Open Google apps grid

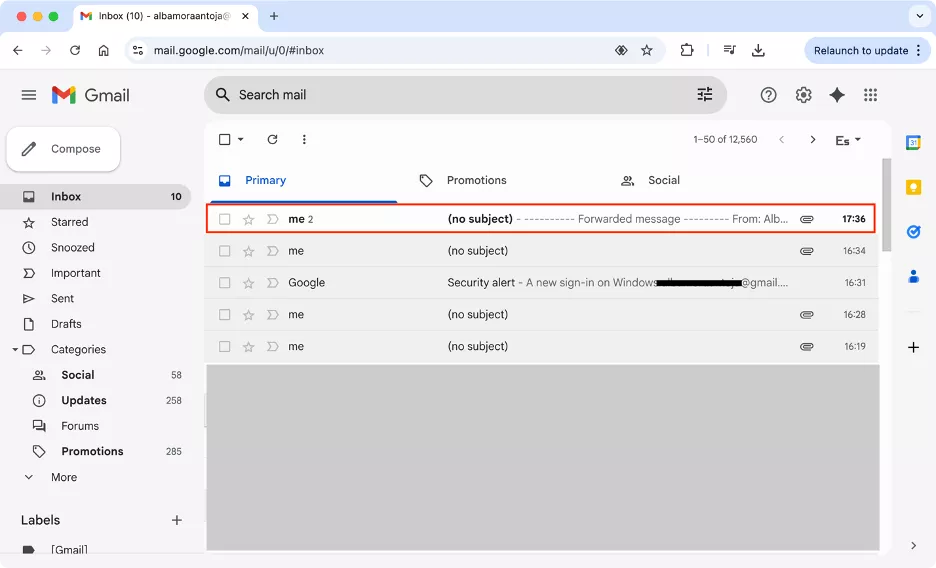[870, 95]
